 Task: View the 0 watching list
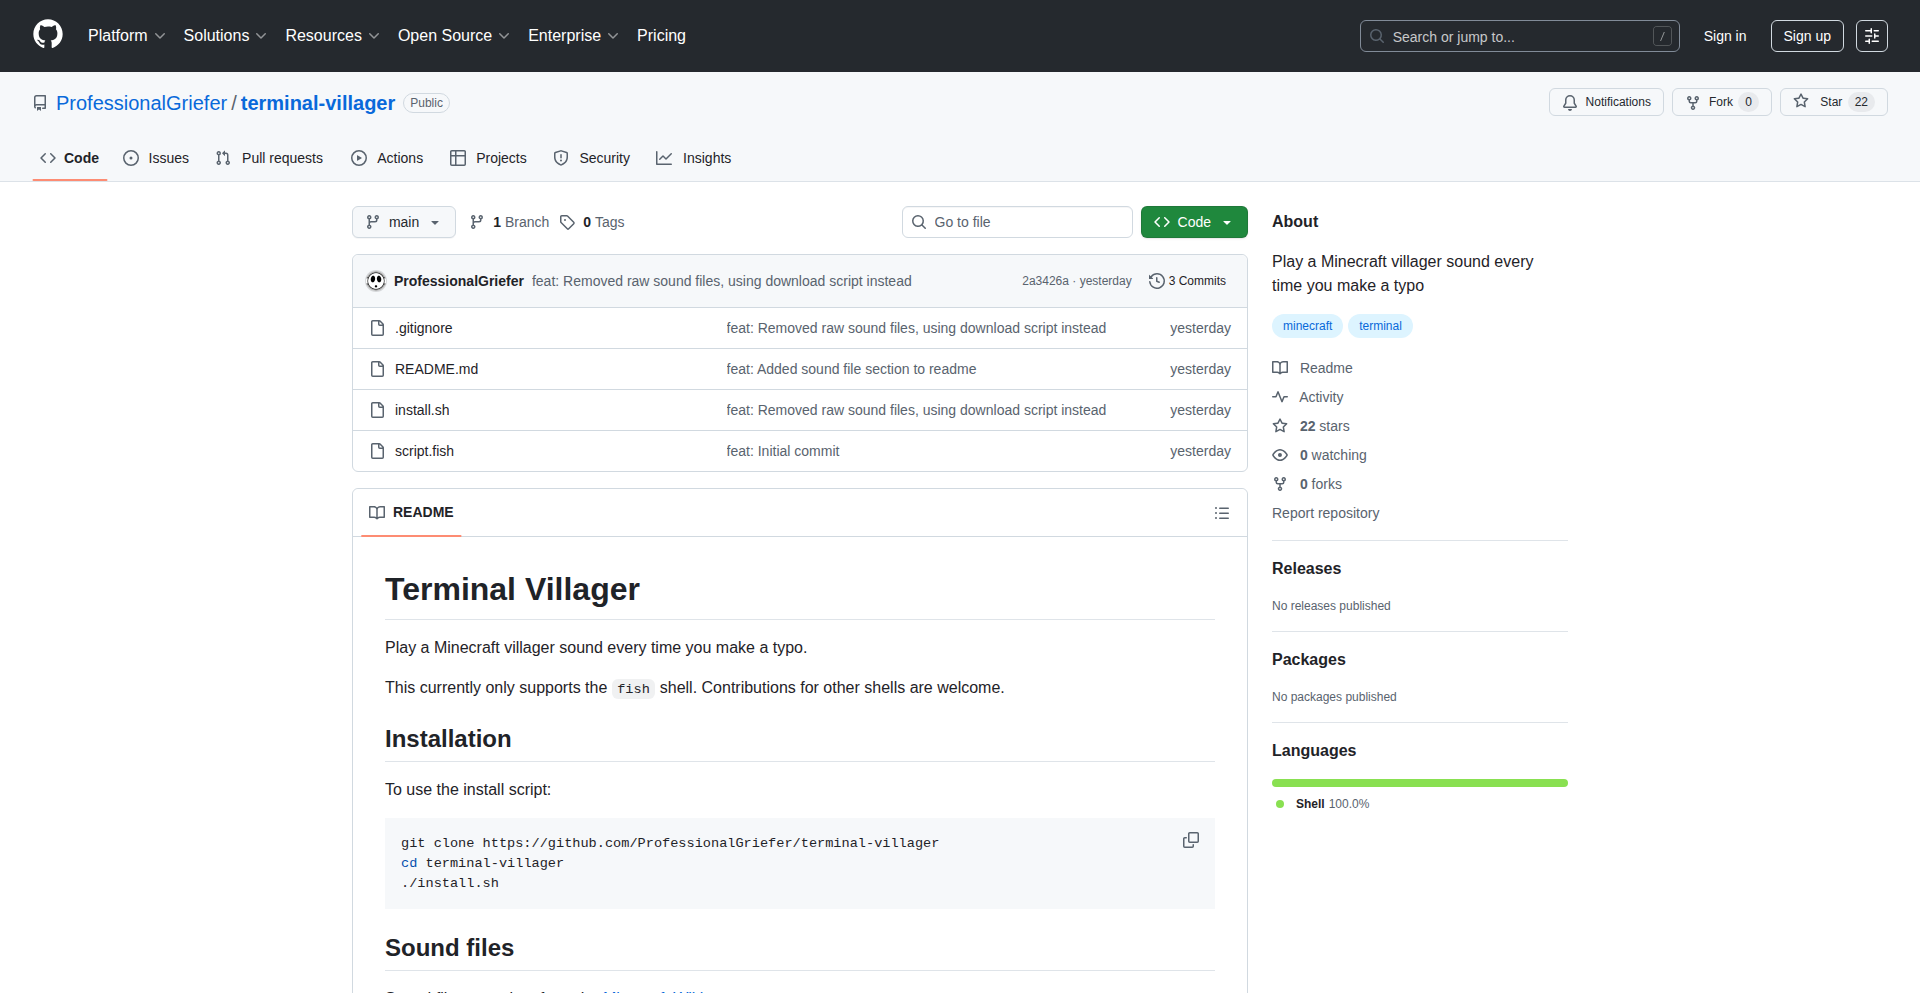(x=1319, y=455)
